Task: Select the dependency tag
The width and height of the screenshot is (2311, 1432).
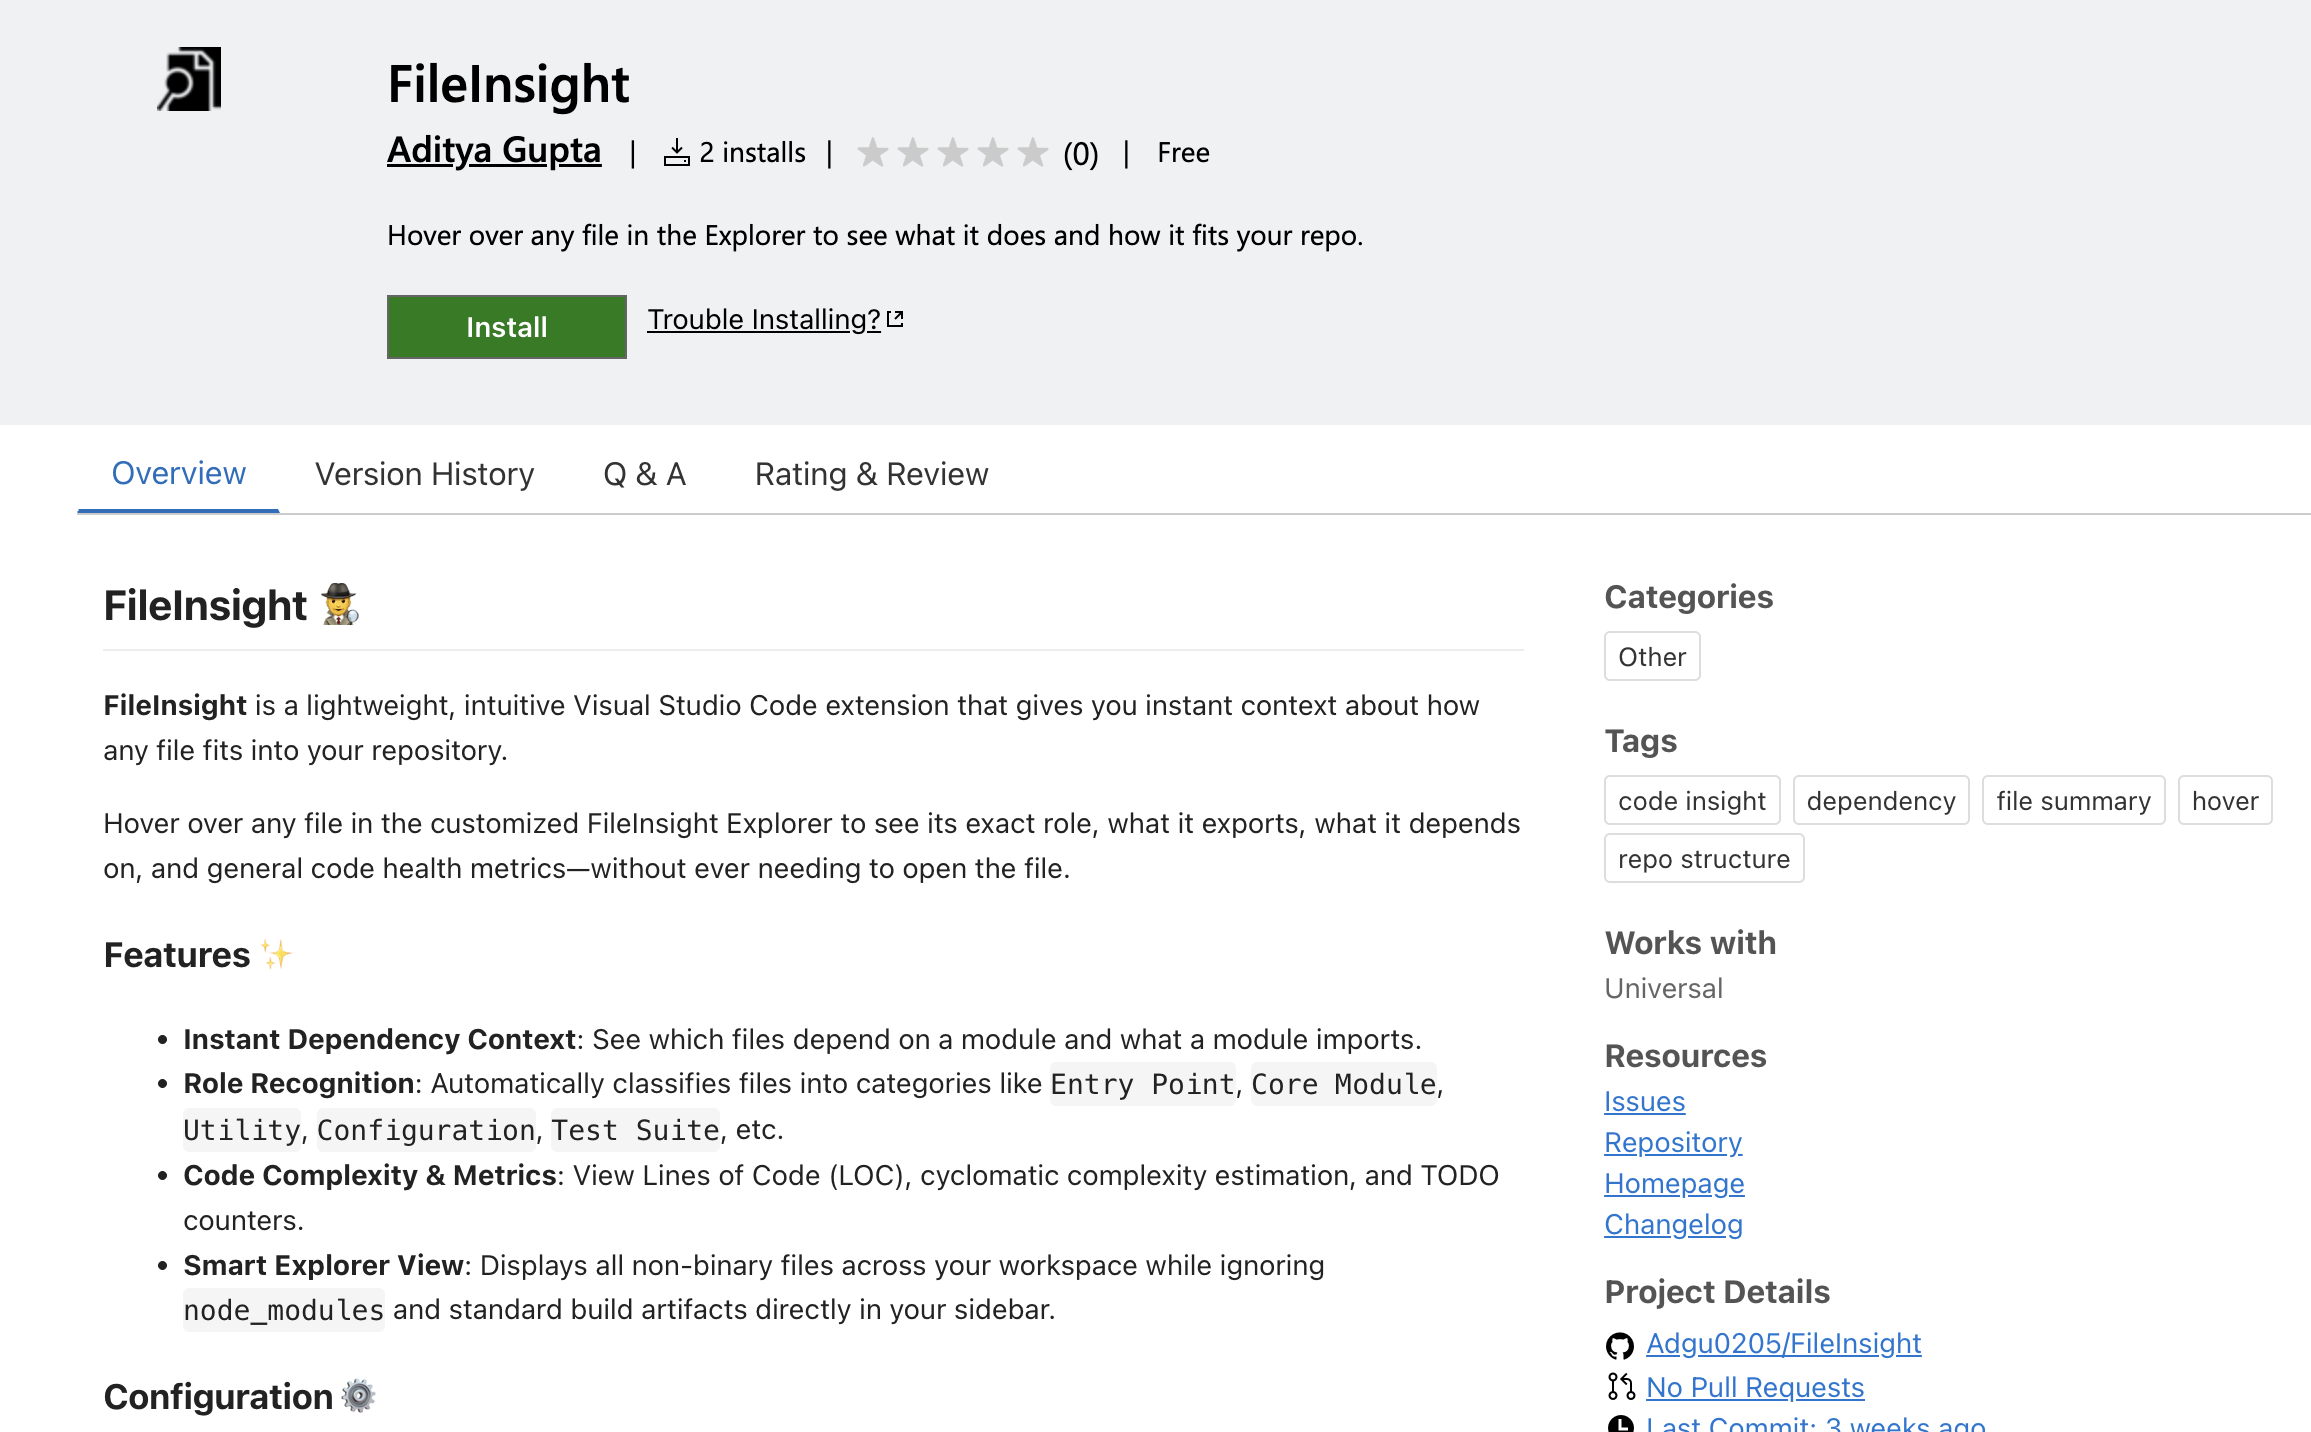Action: pos(1881,801)
